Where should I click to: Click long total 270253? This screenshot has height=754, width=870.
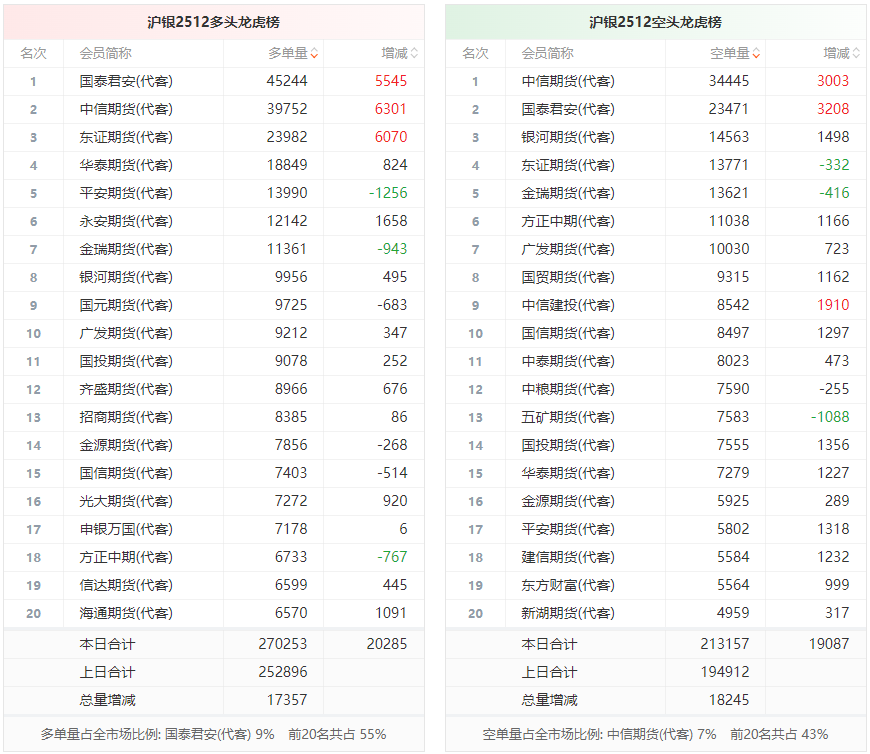tap(283, 644)
